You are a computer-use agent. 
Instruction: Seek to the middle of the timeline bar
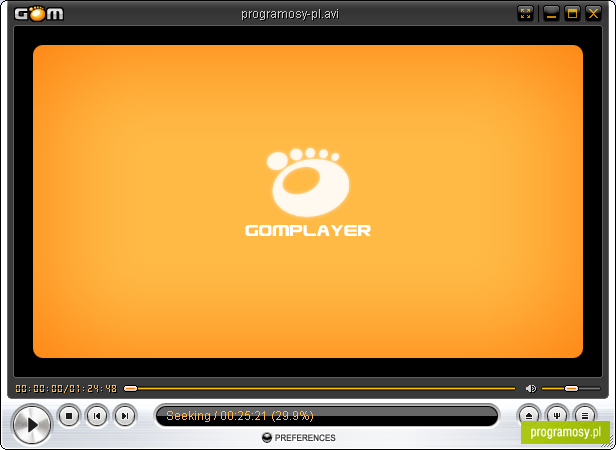[319, 388]
